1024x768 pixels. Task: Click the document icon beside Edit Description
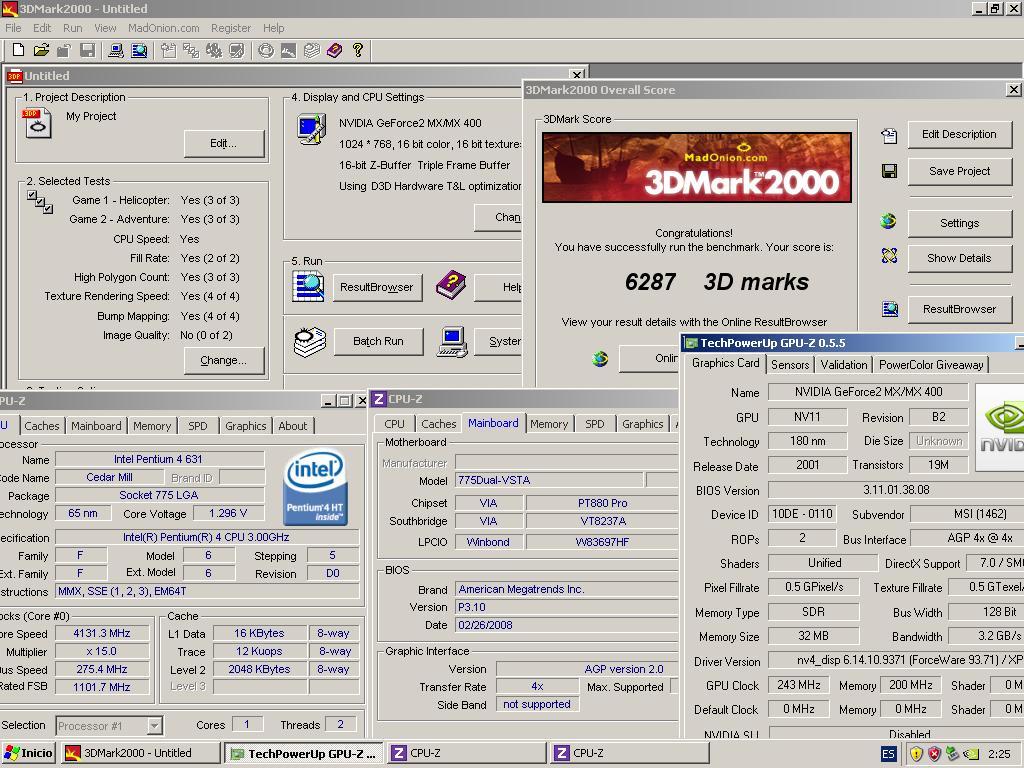[x=889, y=135]
